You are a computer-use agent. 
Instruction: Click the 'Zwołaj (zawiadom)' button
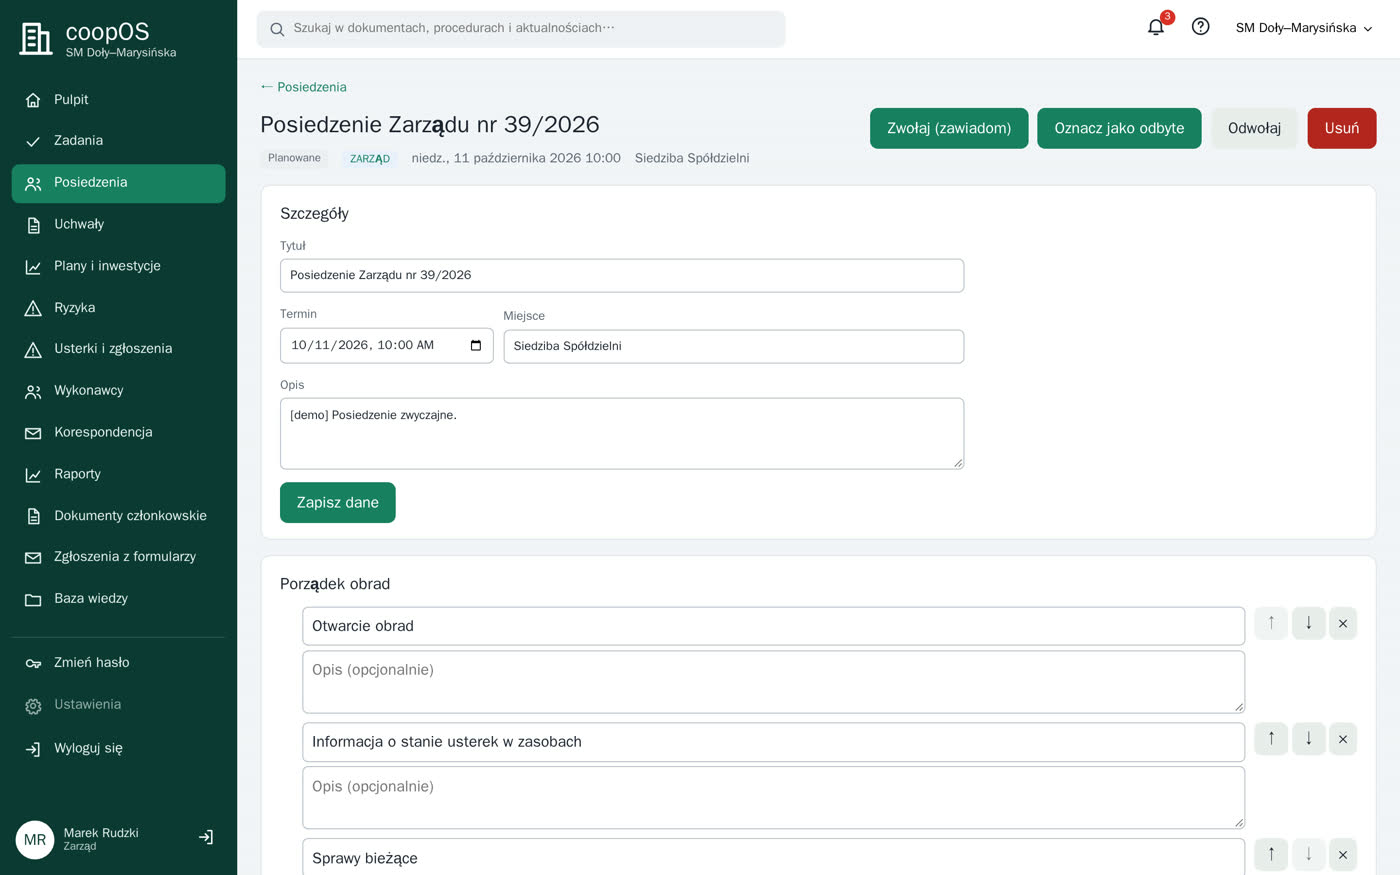949,128
